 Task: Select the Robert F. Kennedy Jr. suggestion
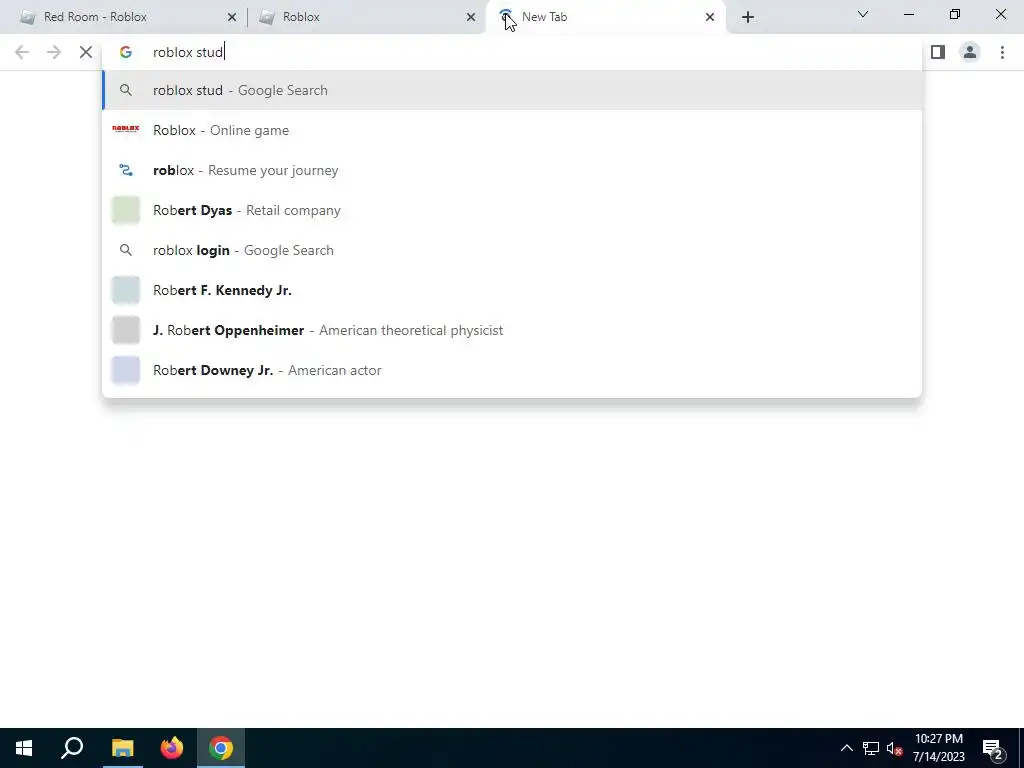click(x=513, y=290)
